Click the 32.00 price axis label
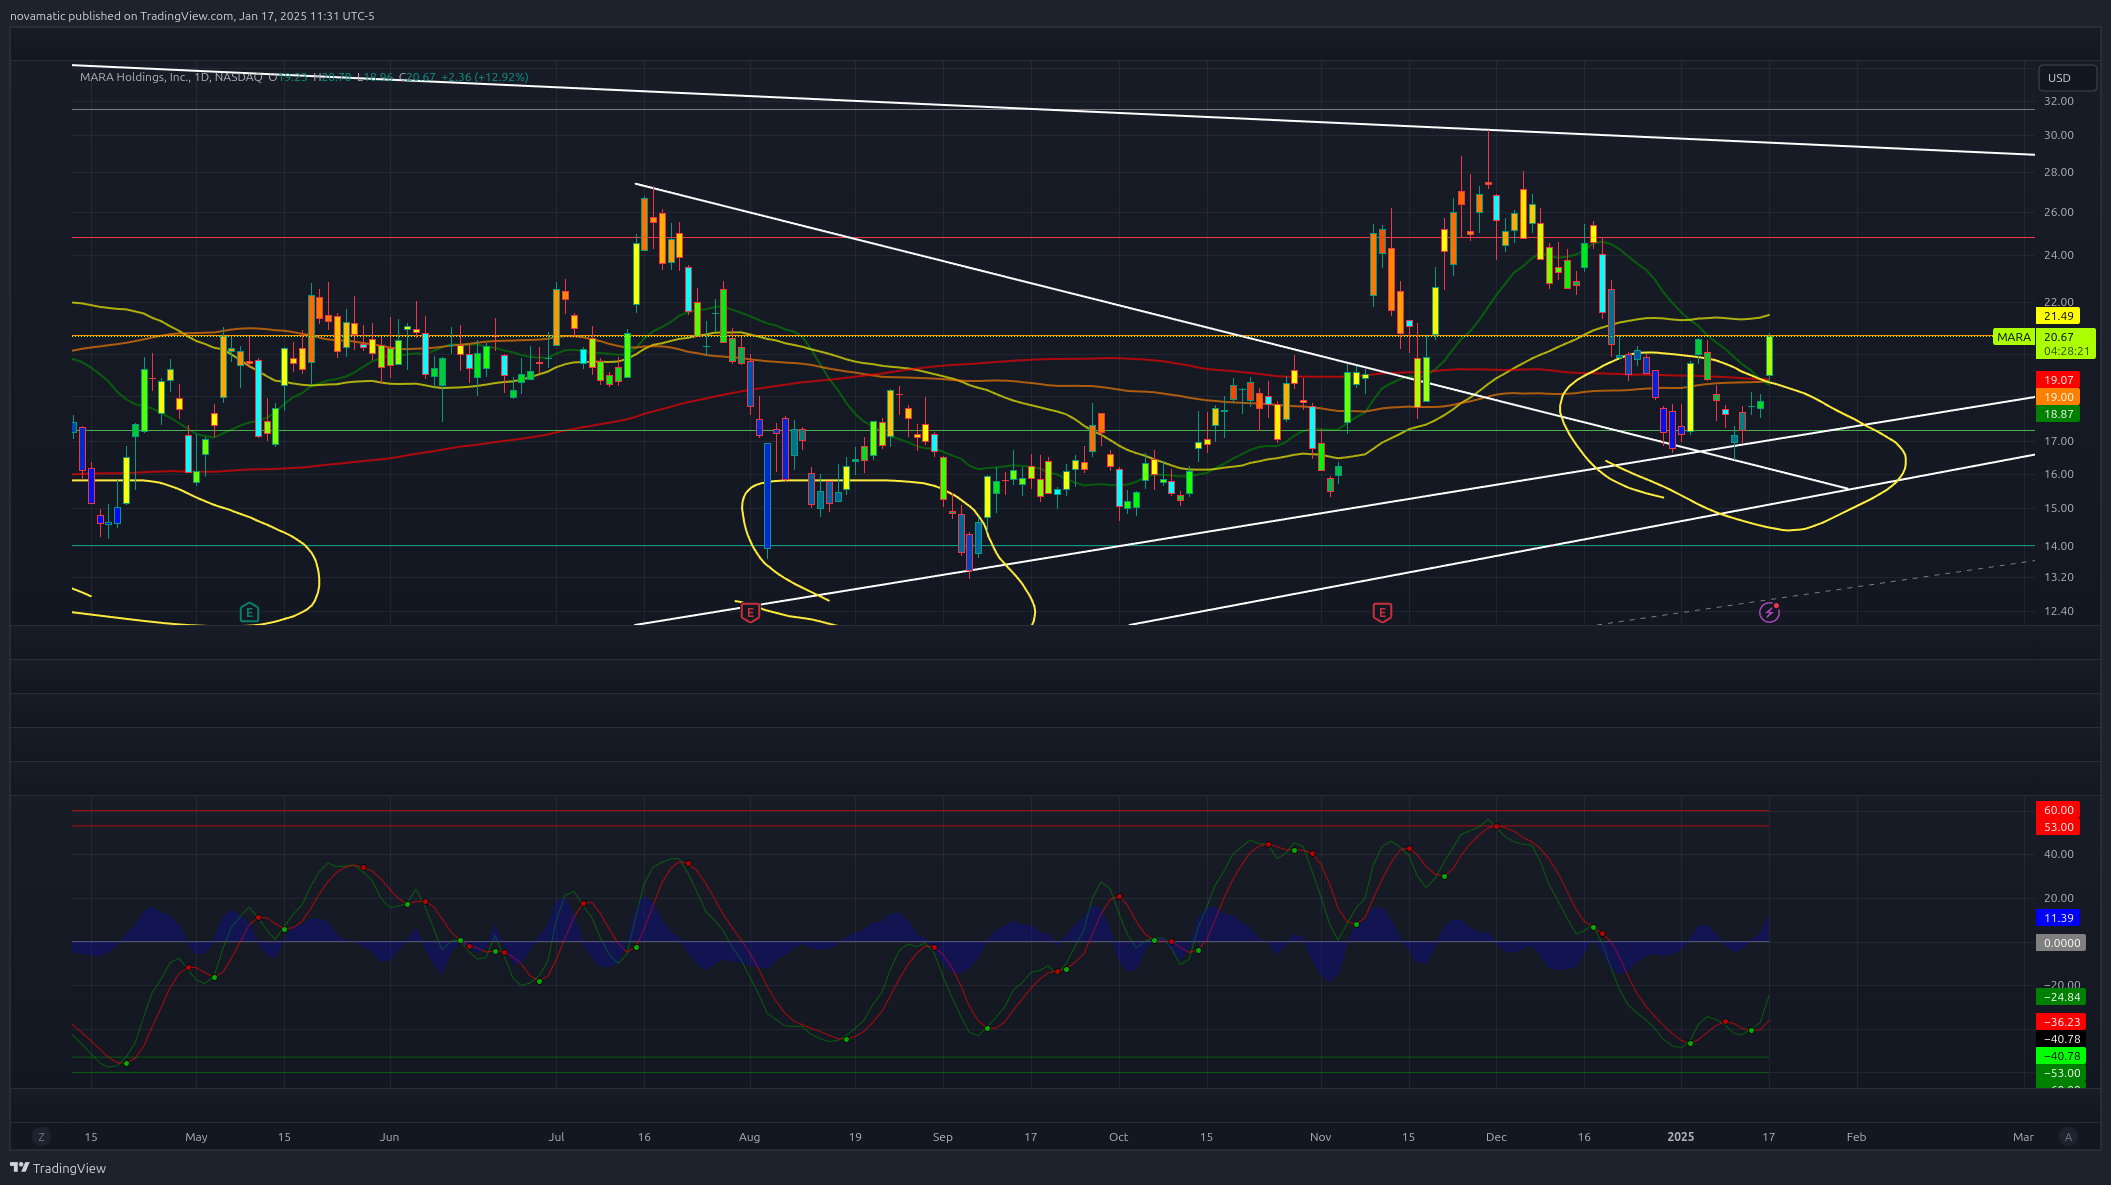This screenshot has height=1185, width=2111. [2058, 101]
